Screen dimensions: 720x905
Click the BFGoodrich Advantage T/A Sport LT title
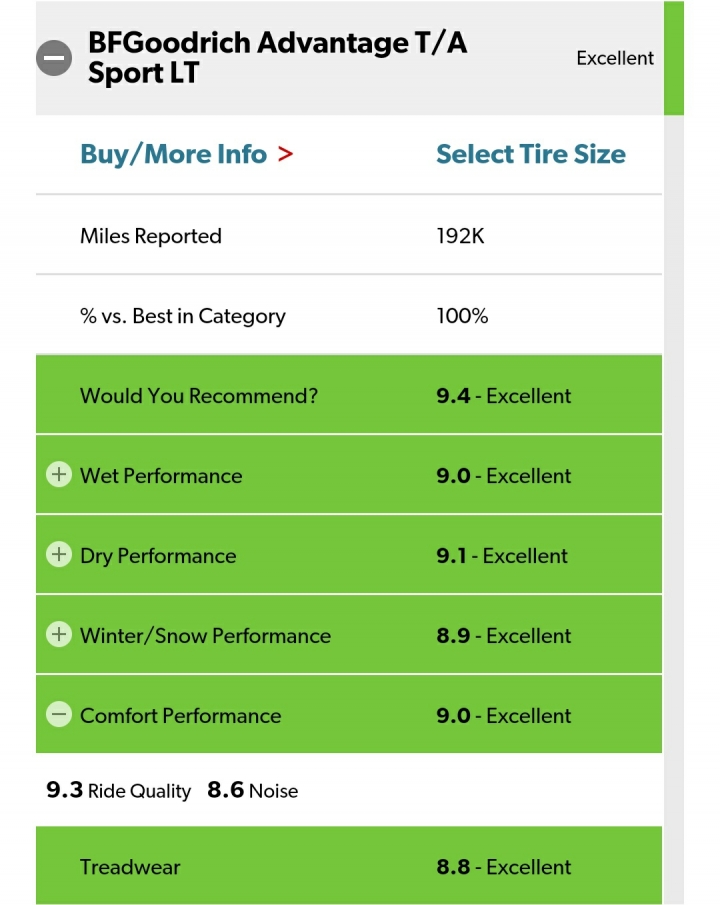click(x=277, y=57)
